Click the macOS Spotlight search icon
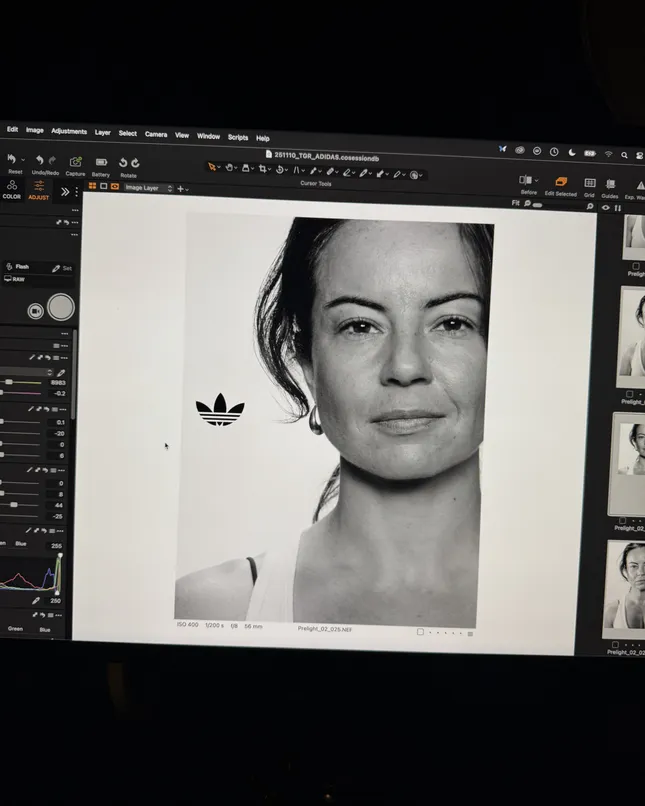The image size is (645, 806). (x=624, y=155)
